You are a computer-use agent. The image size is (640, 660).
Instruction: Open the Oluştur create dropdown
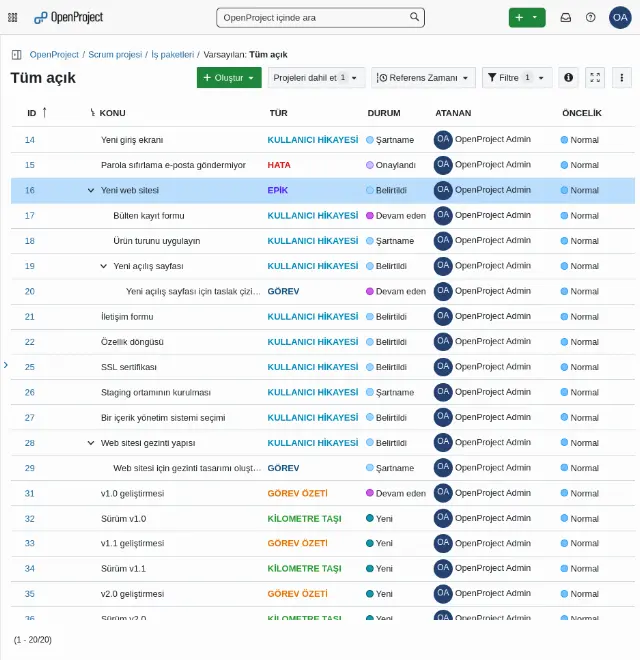tap(229, 77)
